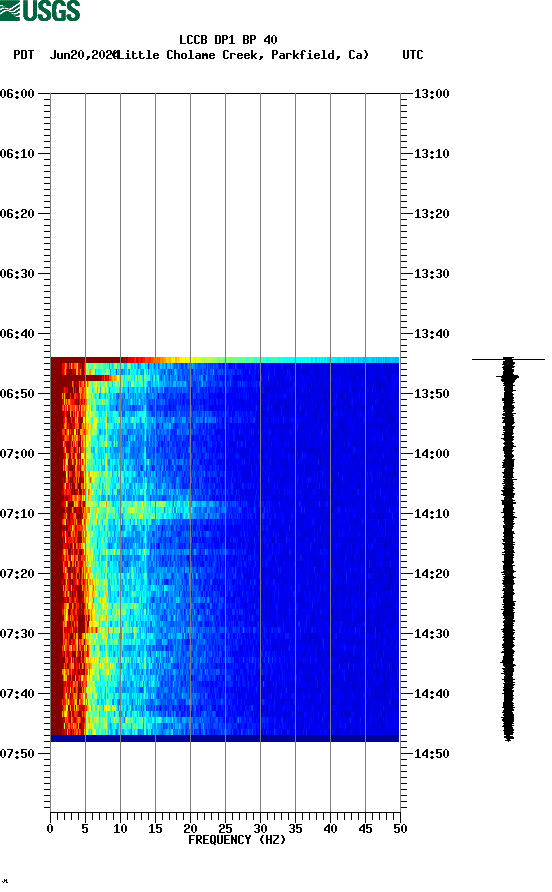Click the '07:50' PDT time label
Screen dimensions: 552x892
pos(17,754)
